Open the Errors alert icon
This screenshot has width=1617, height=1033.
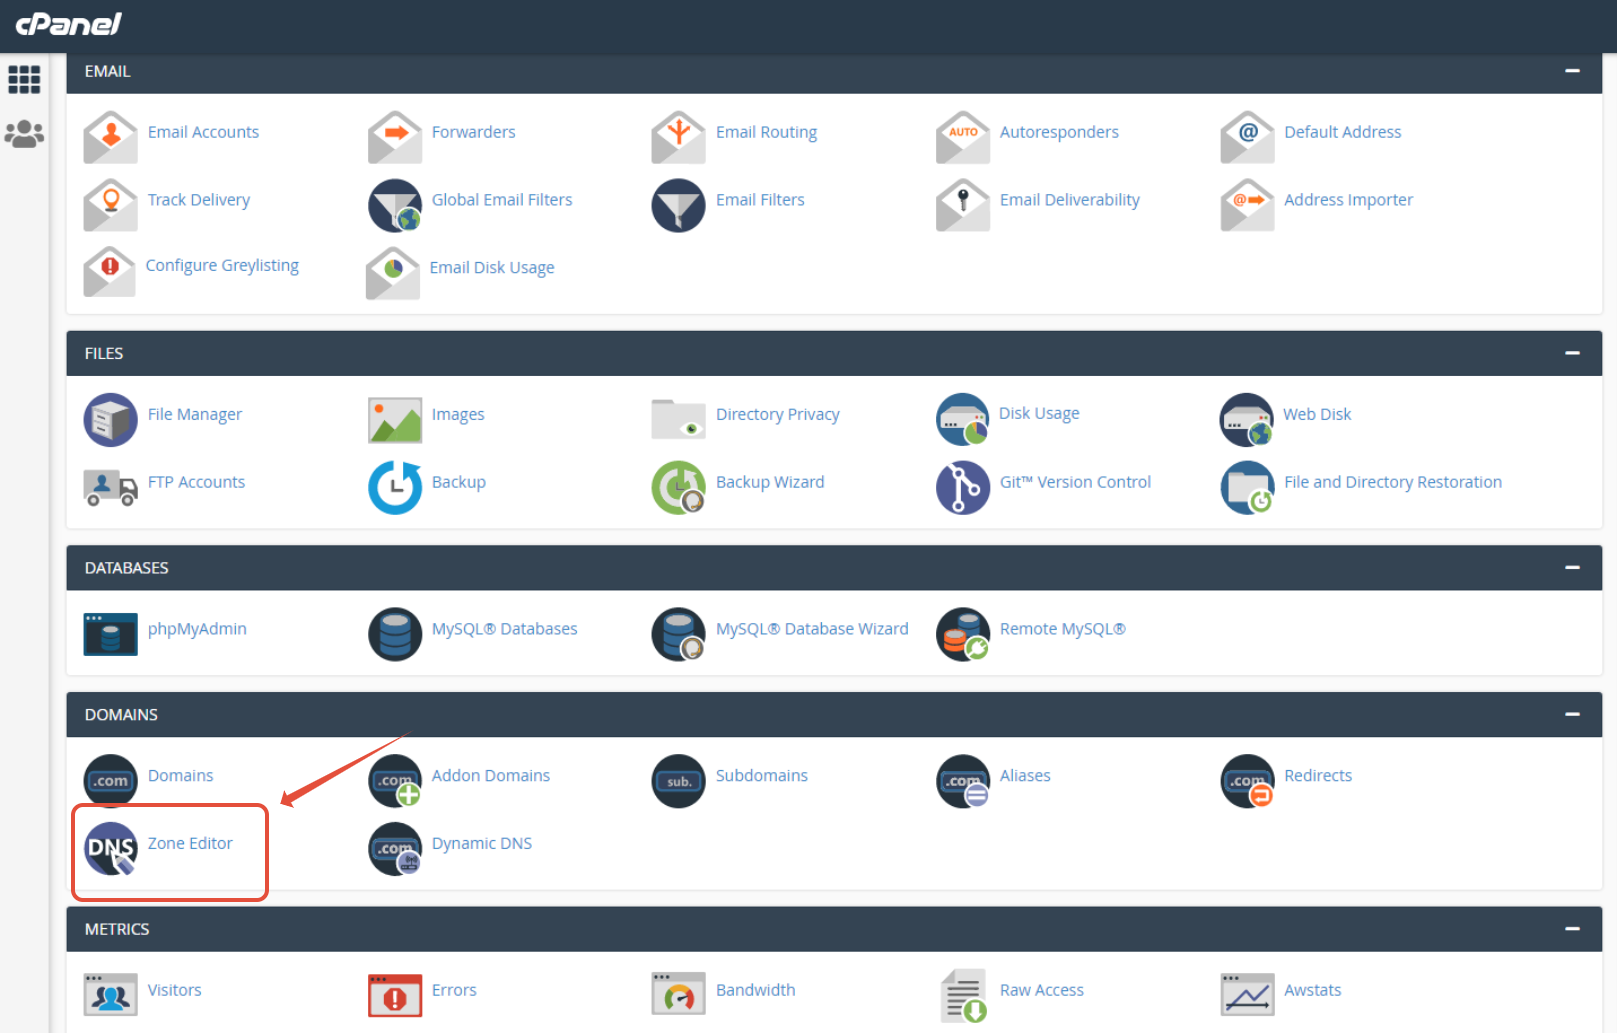point(395,995)
